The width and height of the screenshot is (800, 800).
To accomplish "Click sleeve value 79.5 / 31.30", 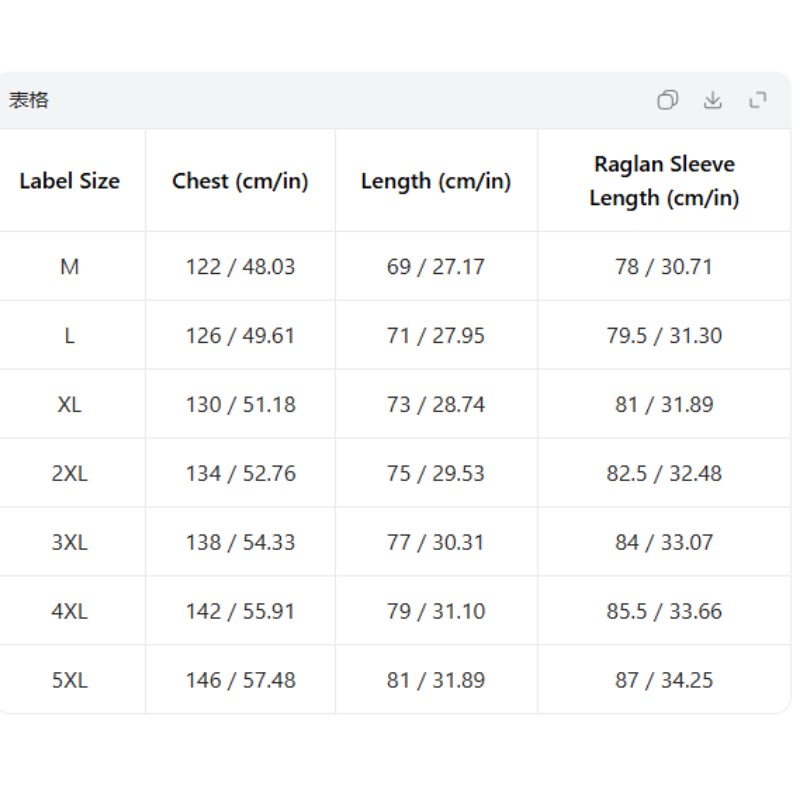I will click(664, 336).
